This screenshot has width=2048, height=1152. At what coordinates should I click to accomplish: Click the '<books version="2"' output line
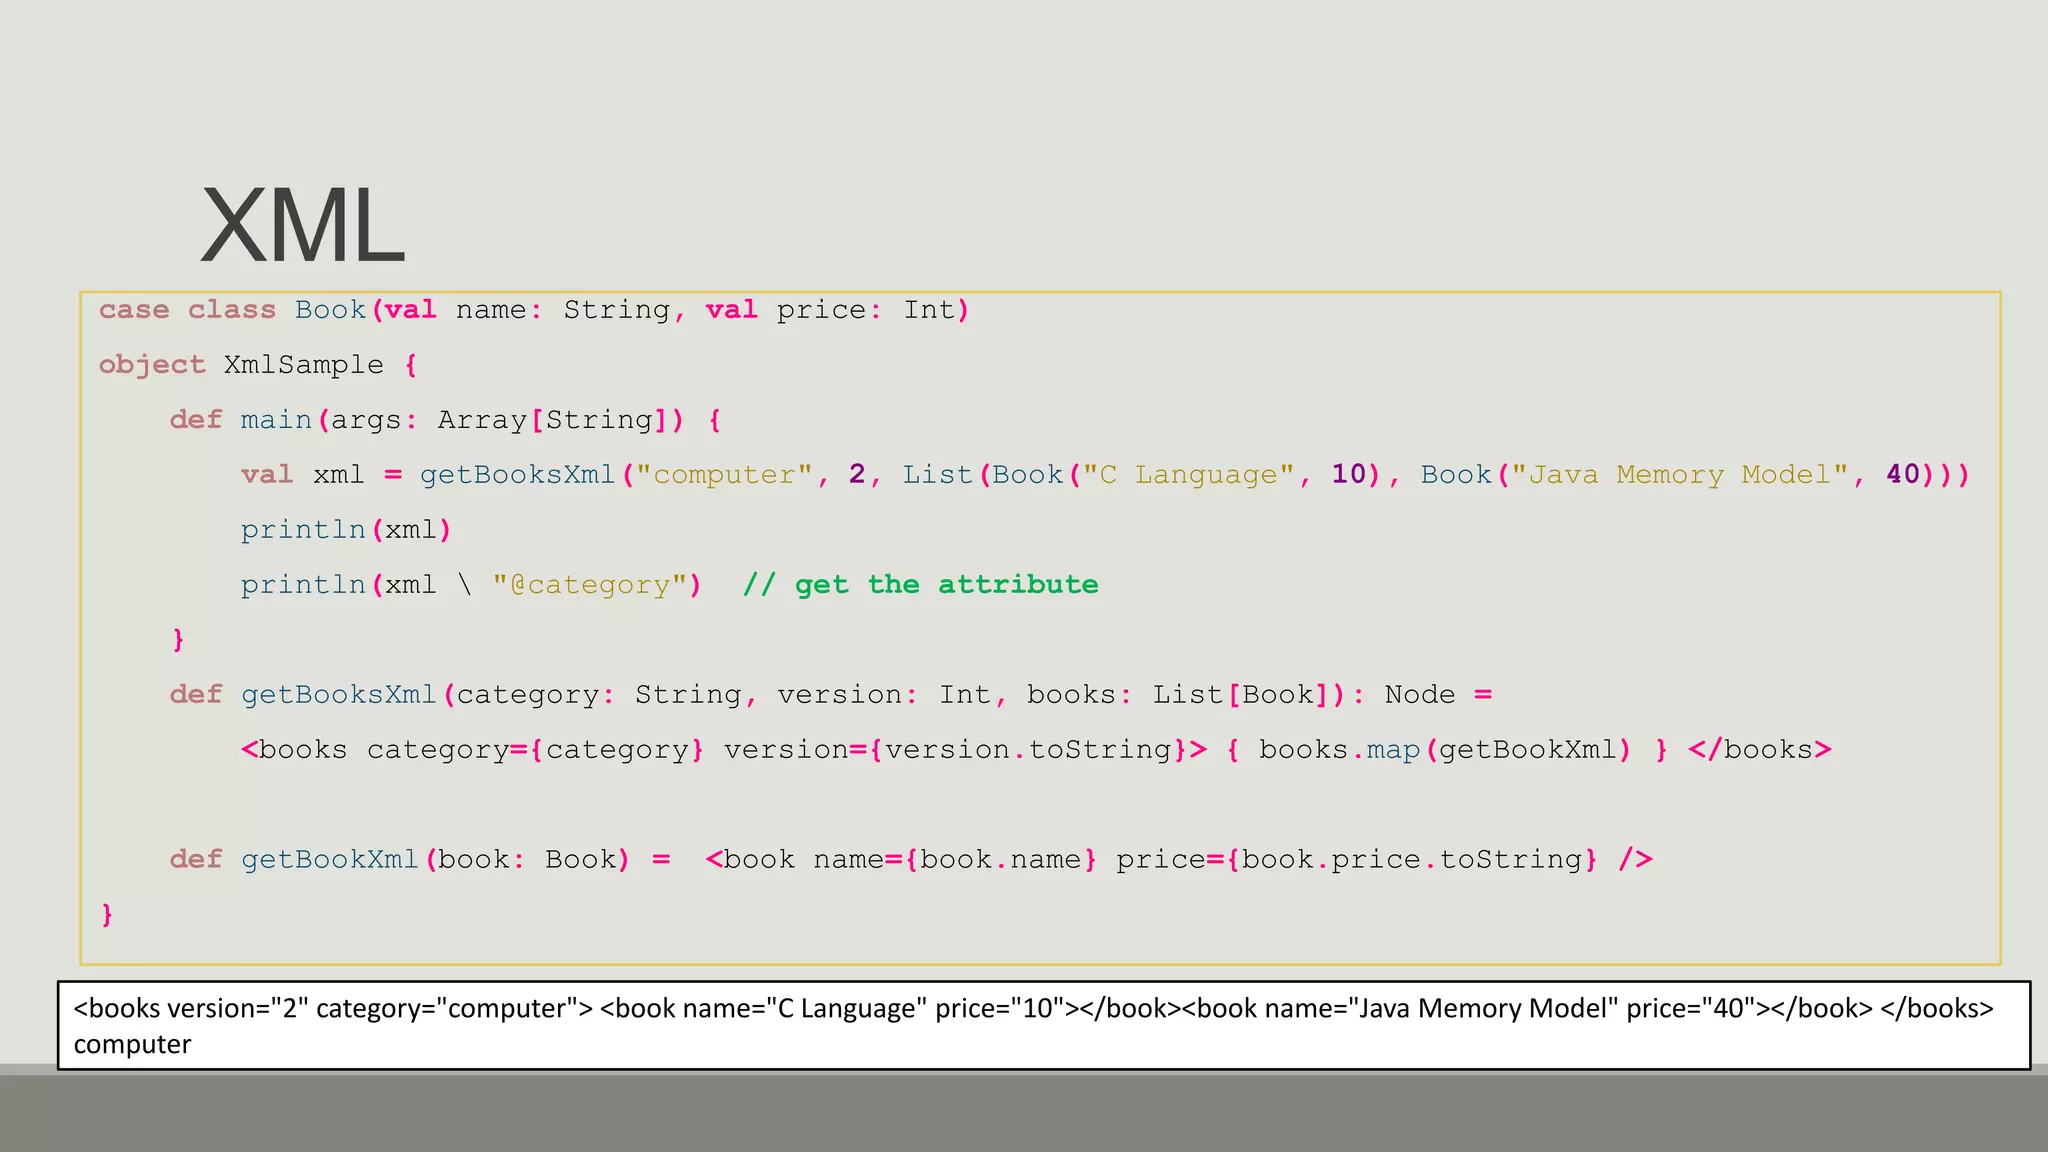click(1033, 1008)
